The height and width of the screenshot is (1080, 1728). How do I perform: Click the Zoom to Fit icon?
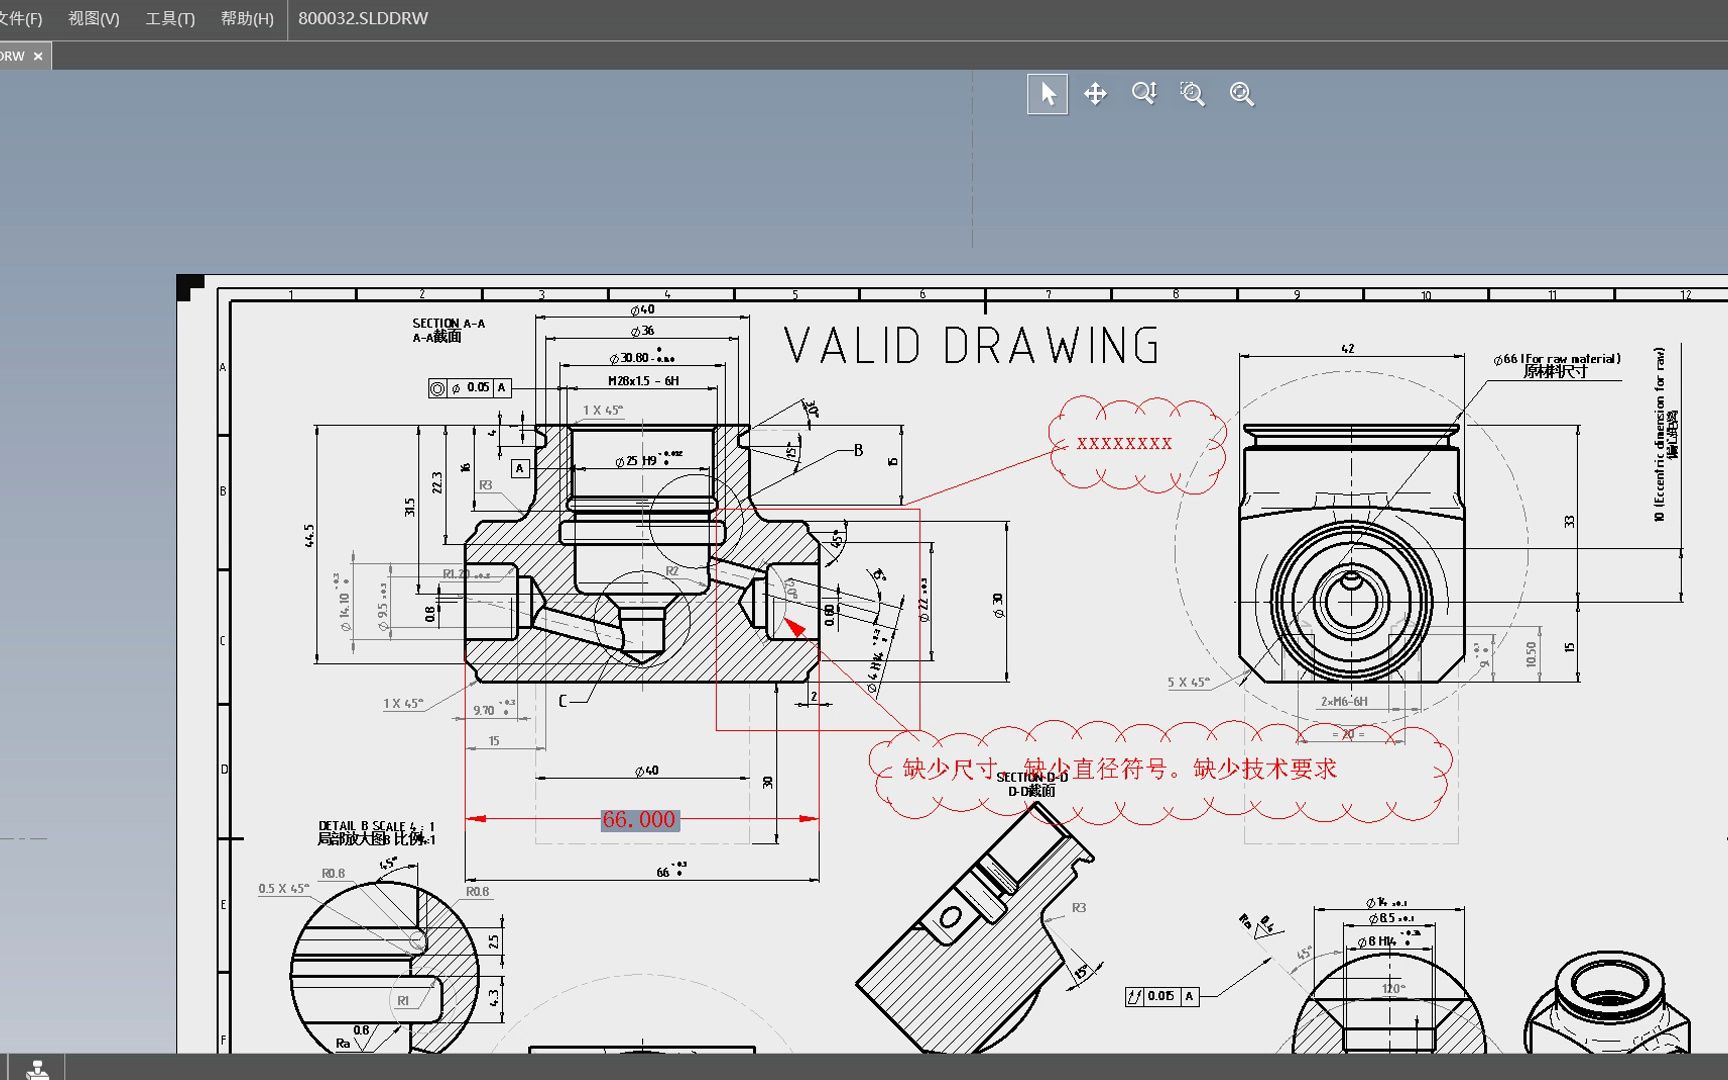point(1241,94)
